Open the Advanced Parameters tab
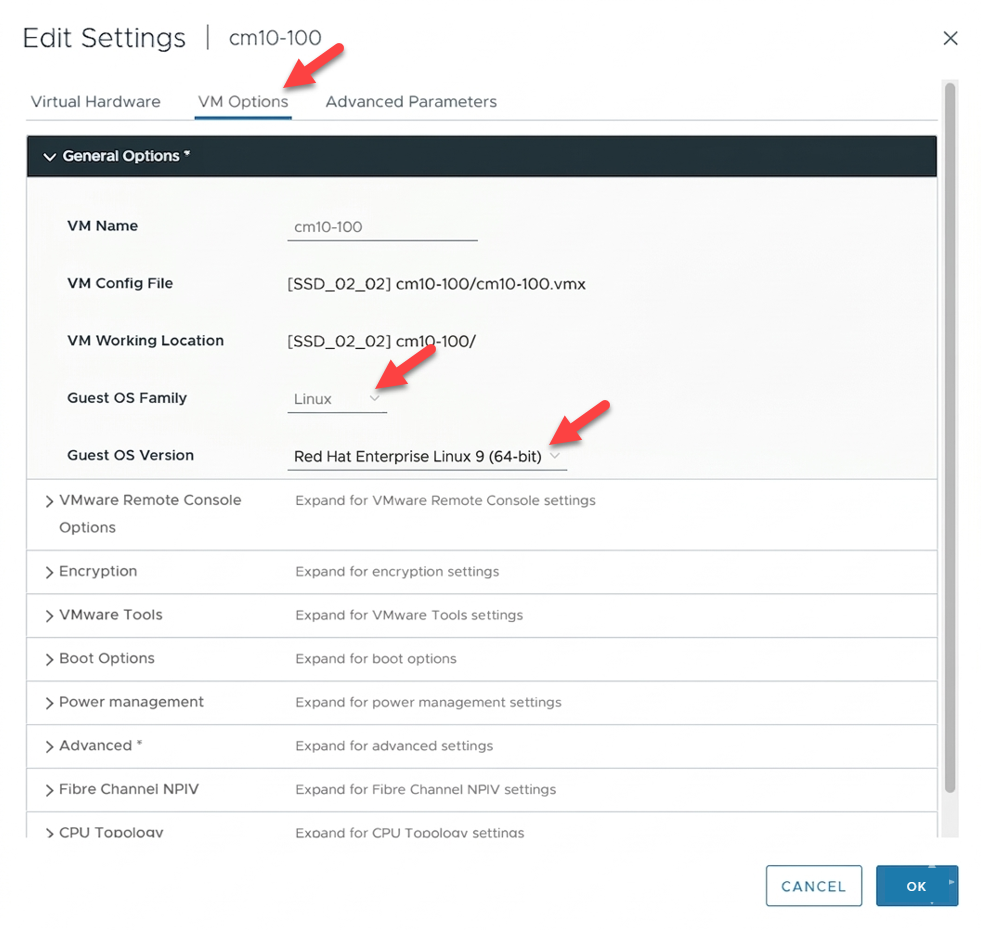 pos(411,102)
